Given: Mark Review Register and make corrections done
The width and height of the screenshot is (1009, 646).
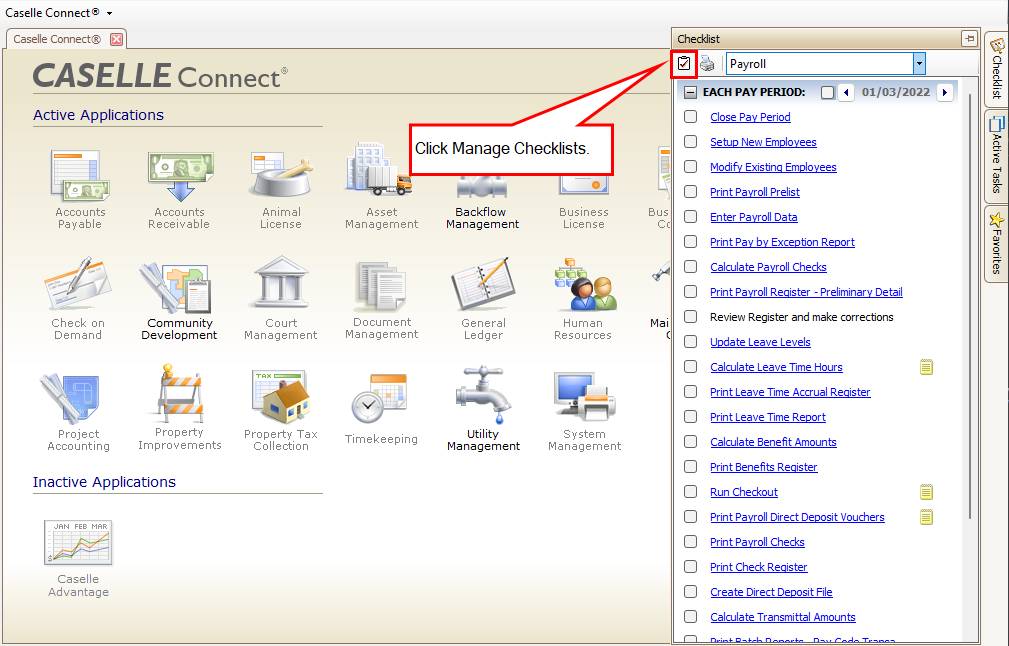Looking at the screenshot, I should coord(690,317).
